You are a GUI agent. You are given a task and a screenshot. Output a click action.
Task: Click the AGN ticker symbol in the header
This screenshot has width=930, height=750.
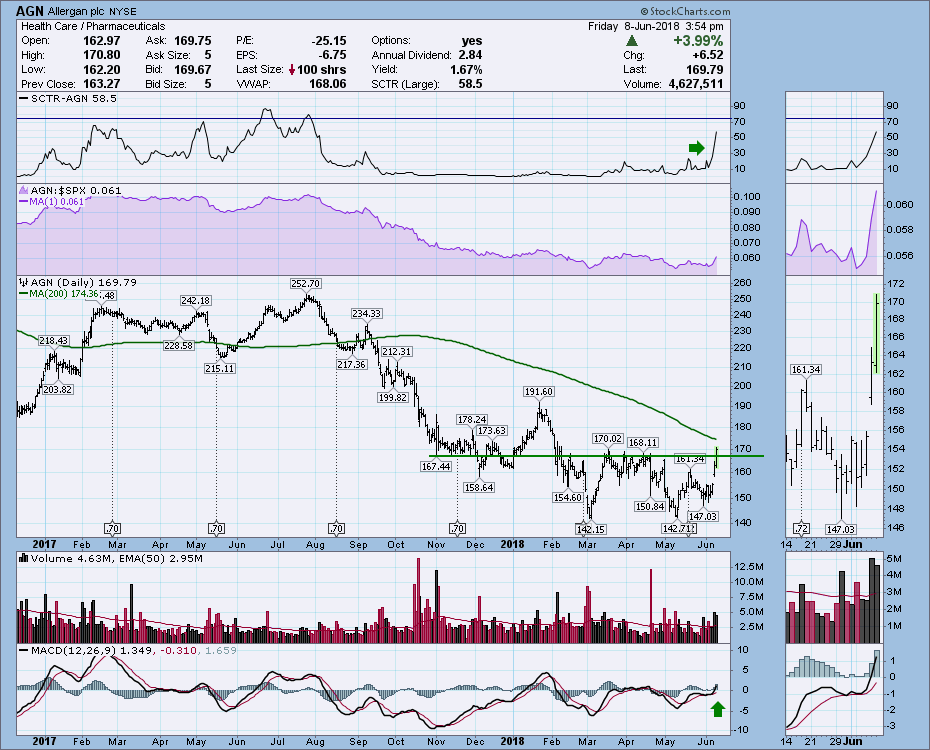point(30,9)
